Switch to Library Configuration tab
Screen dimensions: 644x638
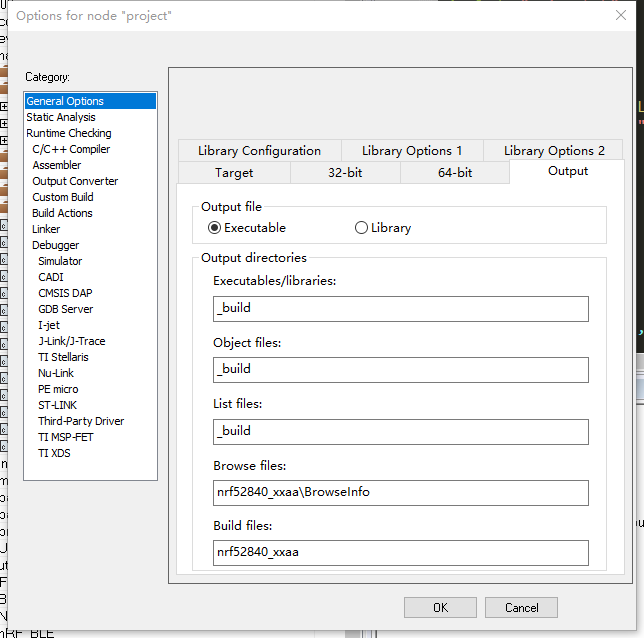pyautogui.click(x=259, y=151)
